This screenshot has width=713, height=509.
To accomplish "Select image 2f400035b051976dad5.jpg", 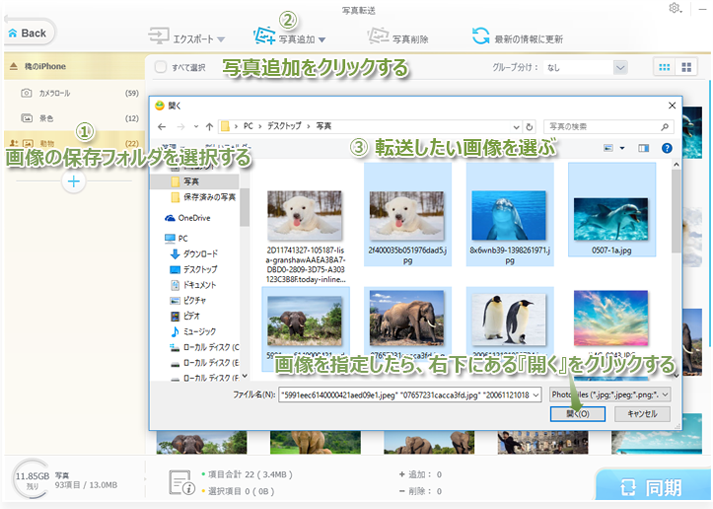I will click(x=407, y=216).
